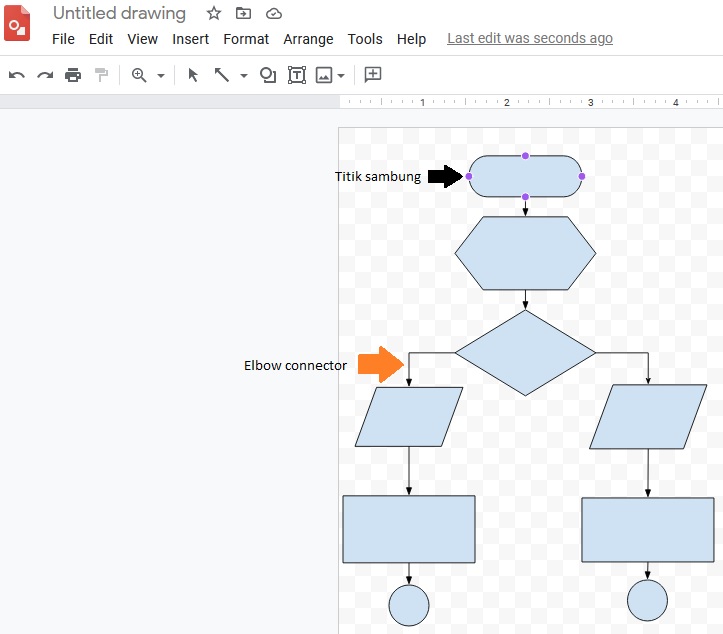The image size is (723, 634).
Task: Open the Arrange menu
Action: point(308,39)
